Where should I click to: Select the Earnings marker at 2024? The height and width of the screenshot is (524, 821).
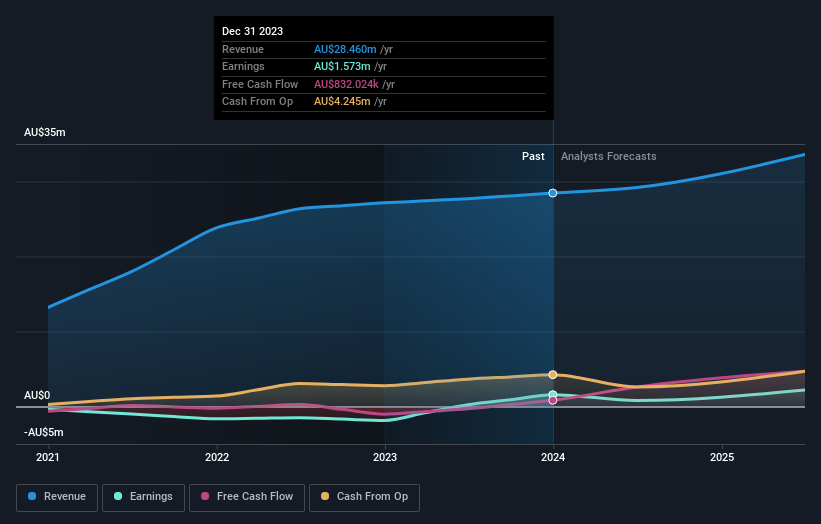click(553, 395)
